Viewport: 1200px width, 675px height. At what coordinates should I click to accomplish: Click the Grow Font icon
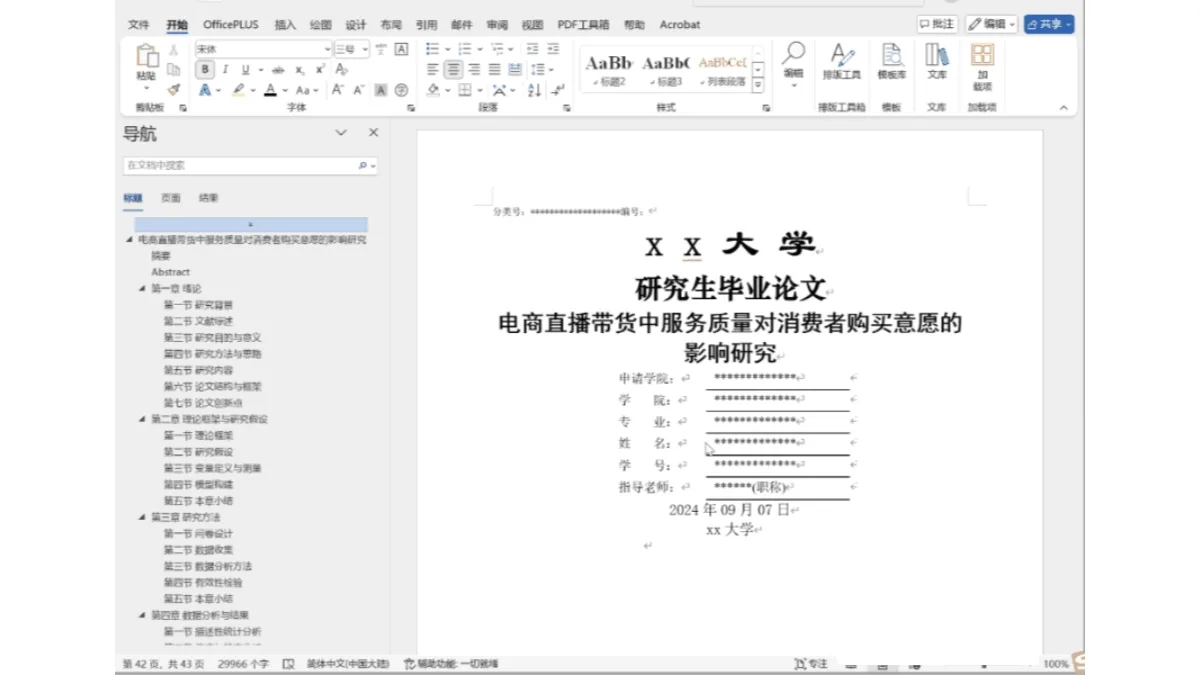click(x=338, y=90)
